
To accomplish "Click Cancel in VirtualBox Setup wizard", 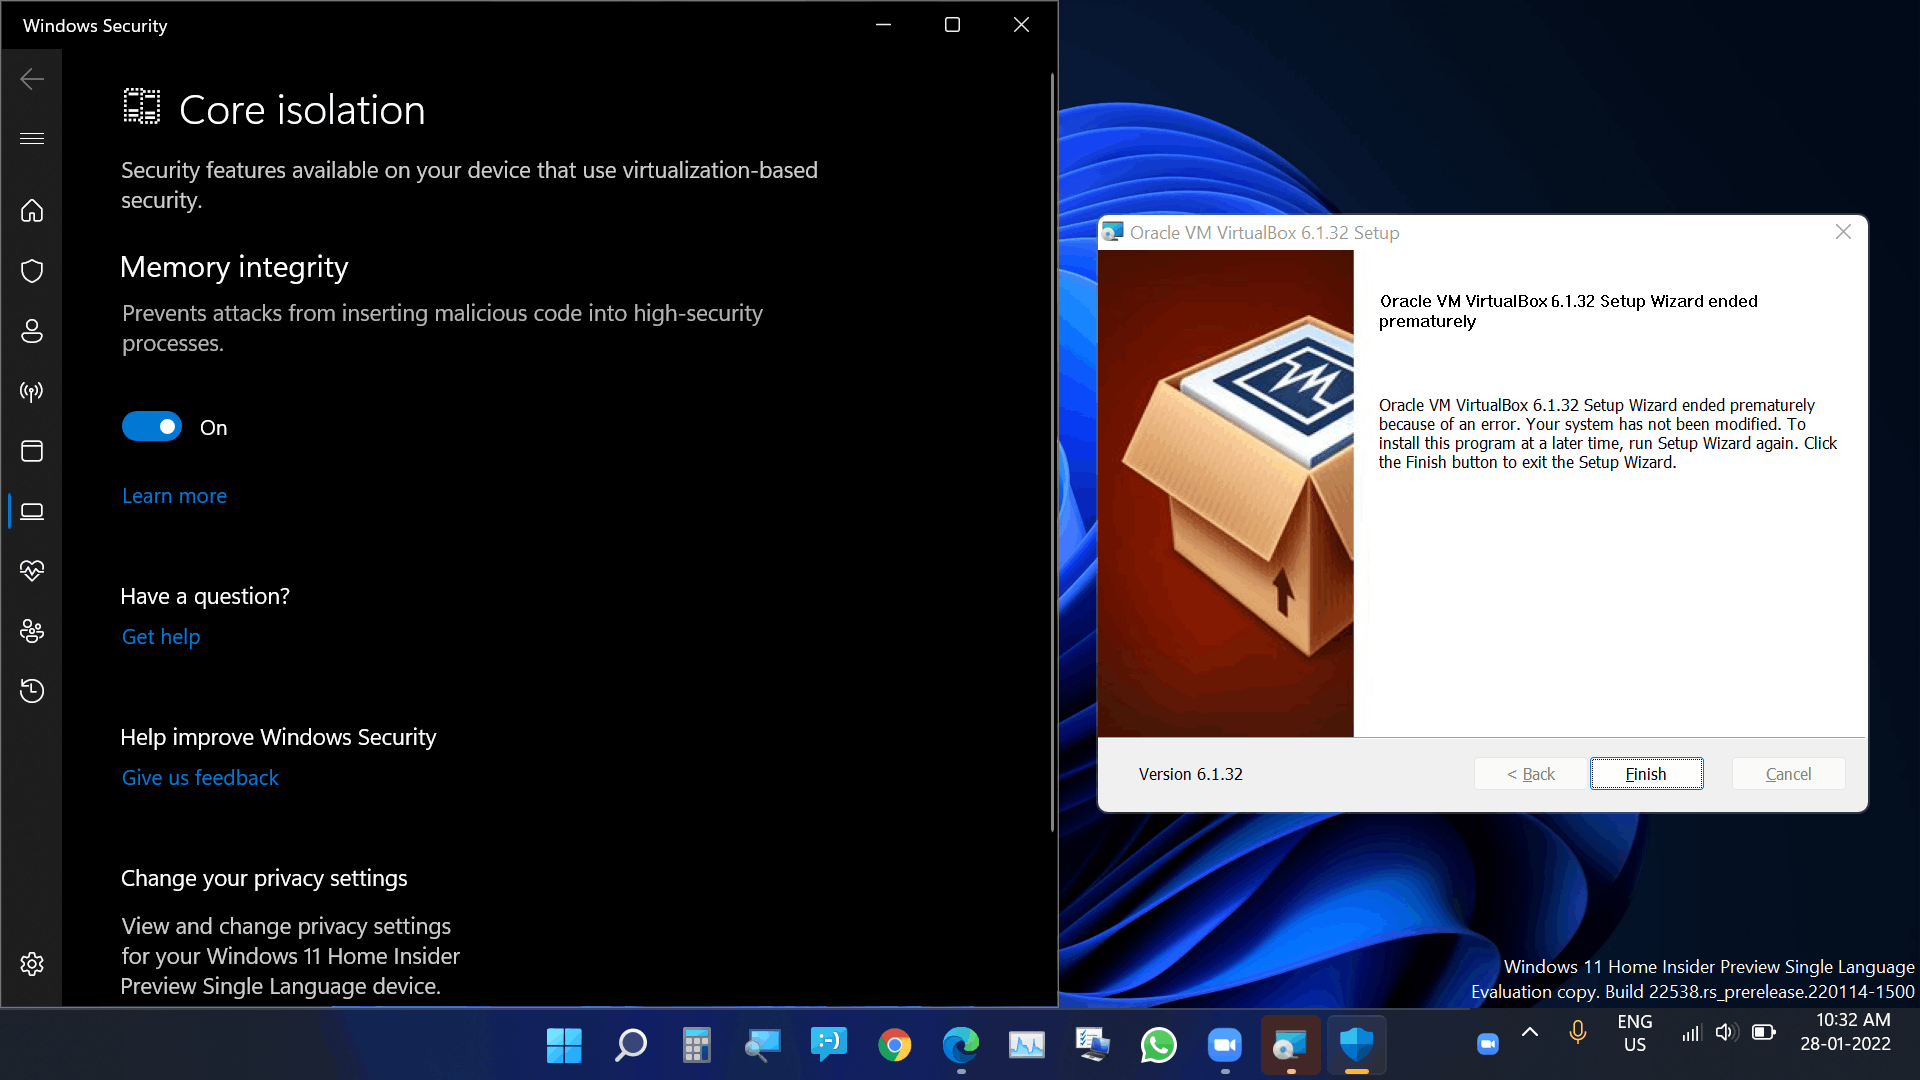I will [1788, 774].
